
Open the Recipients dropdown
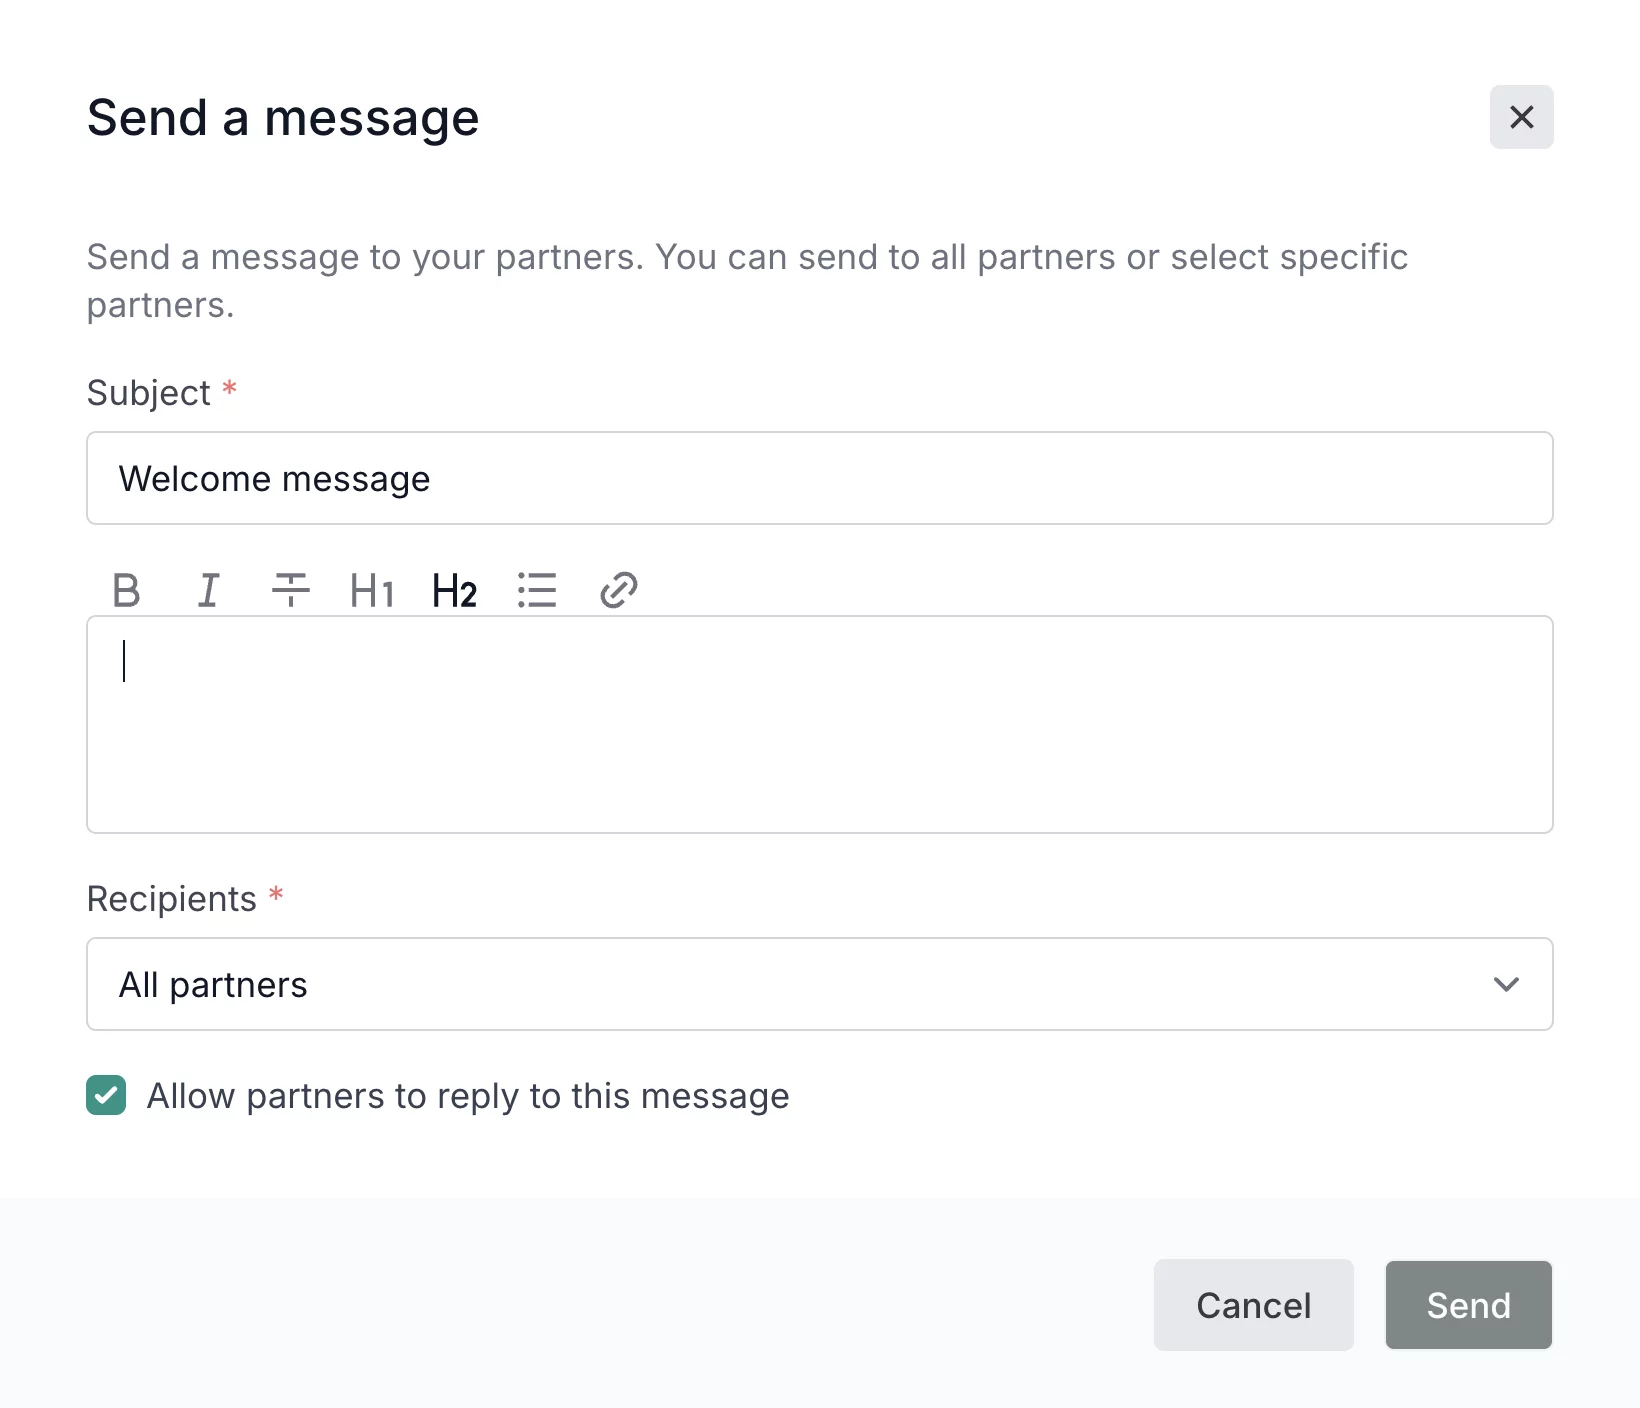(819, 984)
